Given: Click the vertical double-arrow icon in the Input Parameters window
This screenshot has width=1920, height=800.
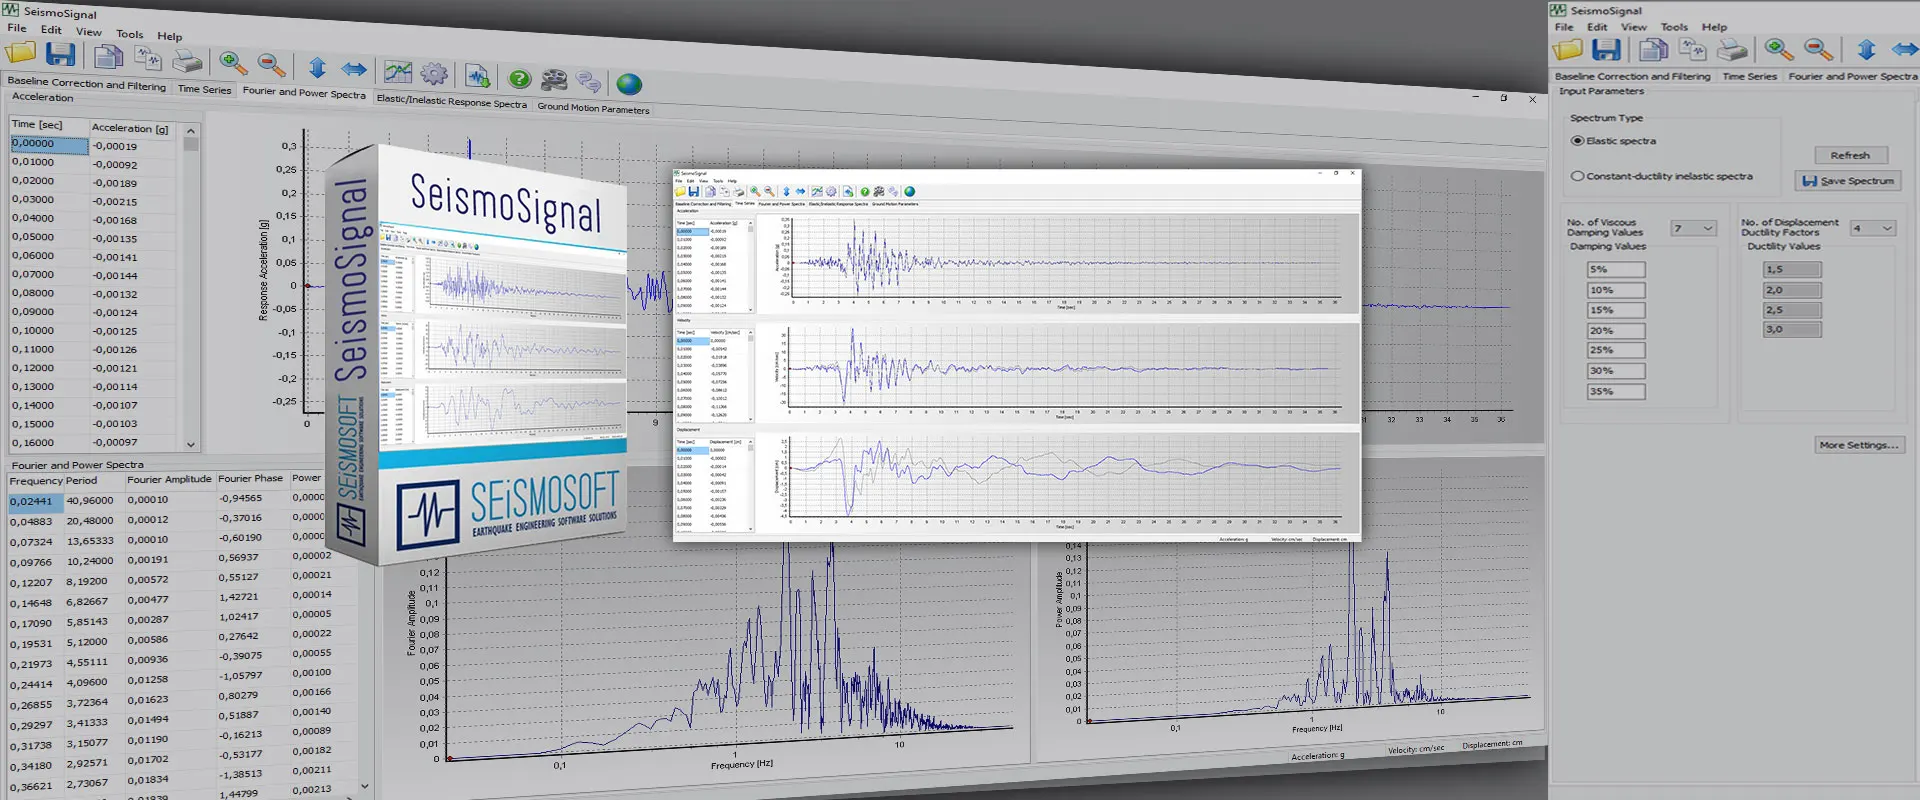Looking at the screenshot, I should coord(1866,49).
